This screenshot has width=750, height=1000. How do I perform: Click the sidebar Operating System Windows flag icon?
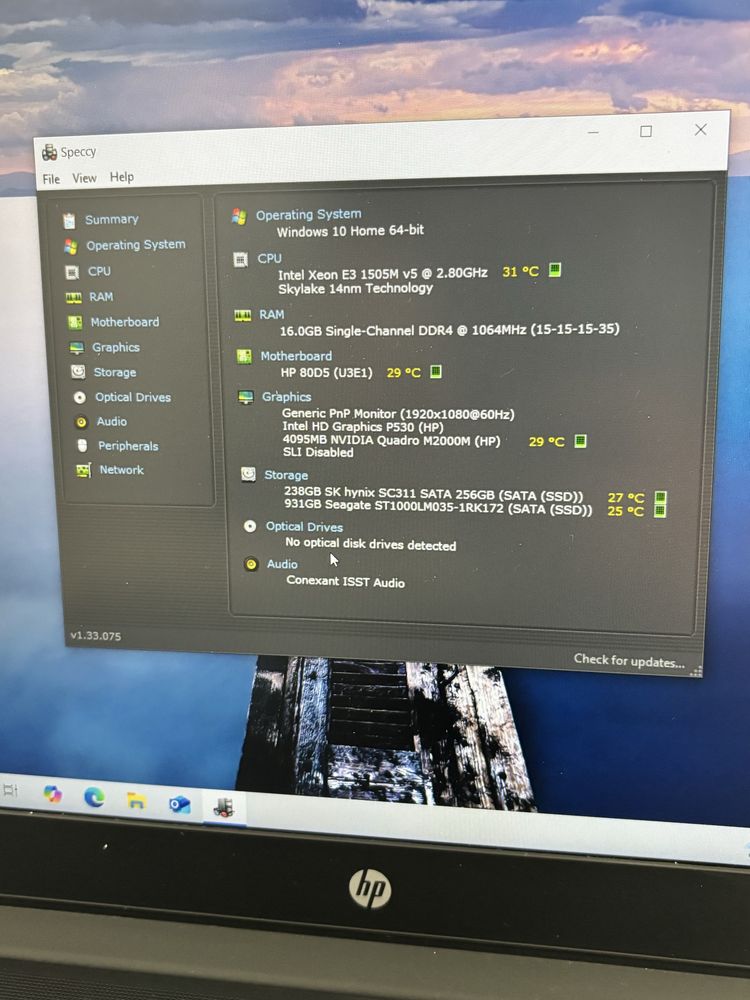(71, 246)
